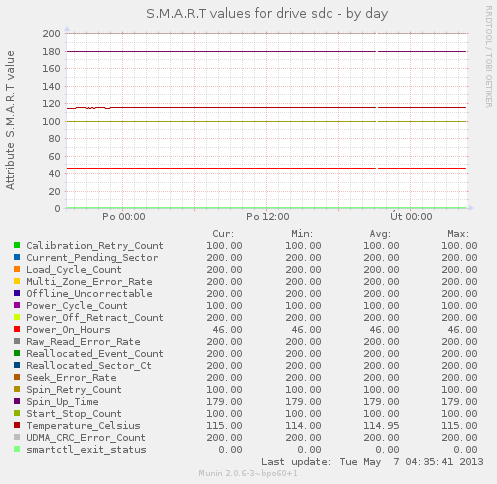The width and height of the screenshot is (497, 484).
Task: Click the Spin_Up_Time purple legend swatch
Action: point(17,401)
